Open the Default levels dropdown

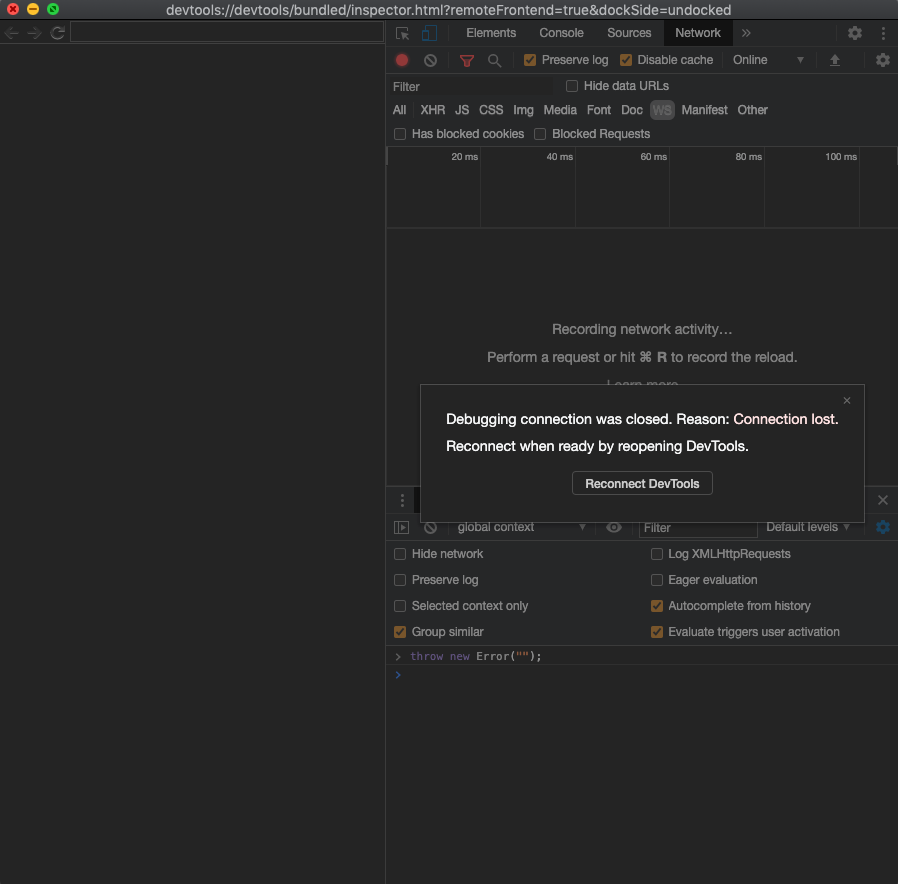pyautogui.click(x=808, y=527)
